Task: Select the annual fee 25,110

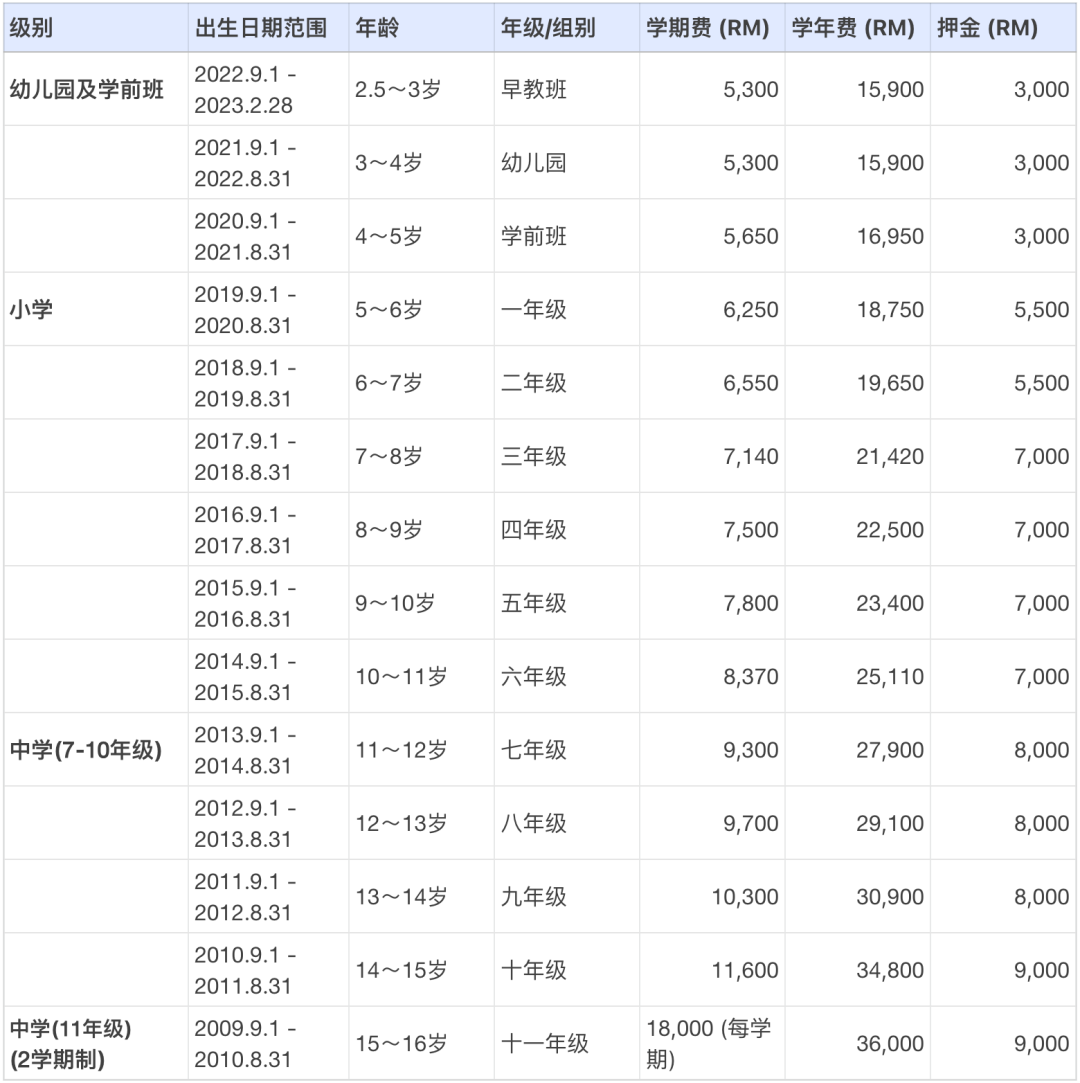Action: (857, 677)
